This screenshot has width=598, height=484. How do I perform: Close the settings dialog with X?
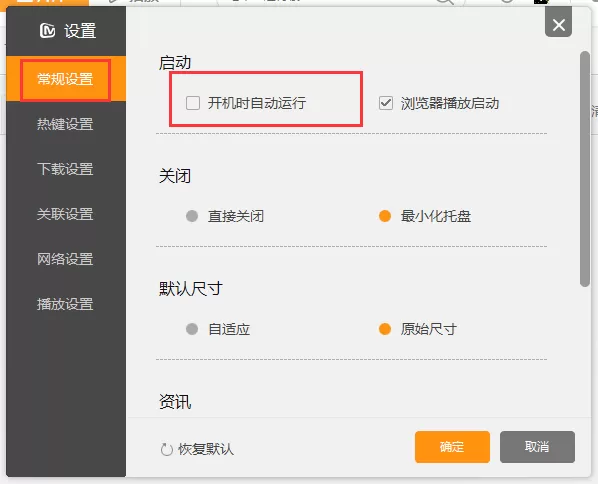click(x=558, y=25)
